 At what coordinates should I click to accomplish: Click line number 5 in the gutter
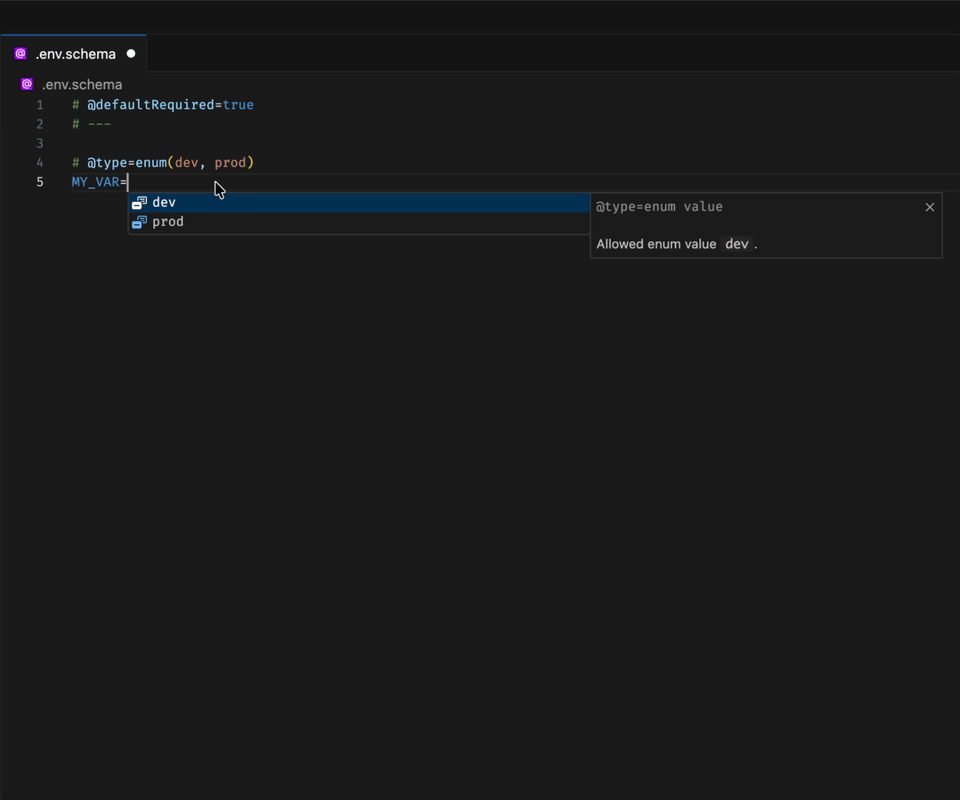coord(40,181)
